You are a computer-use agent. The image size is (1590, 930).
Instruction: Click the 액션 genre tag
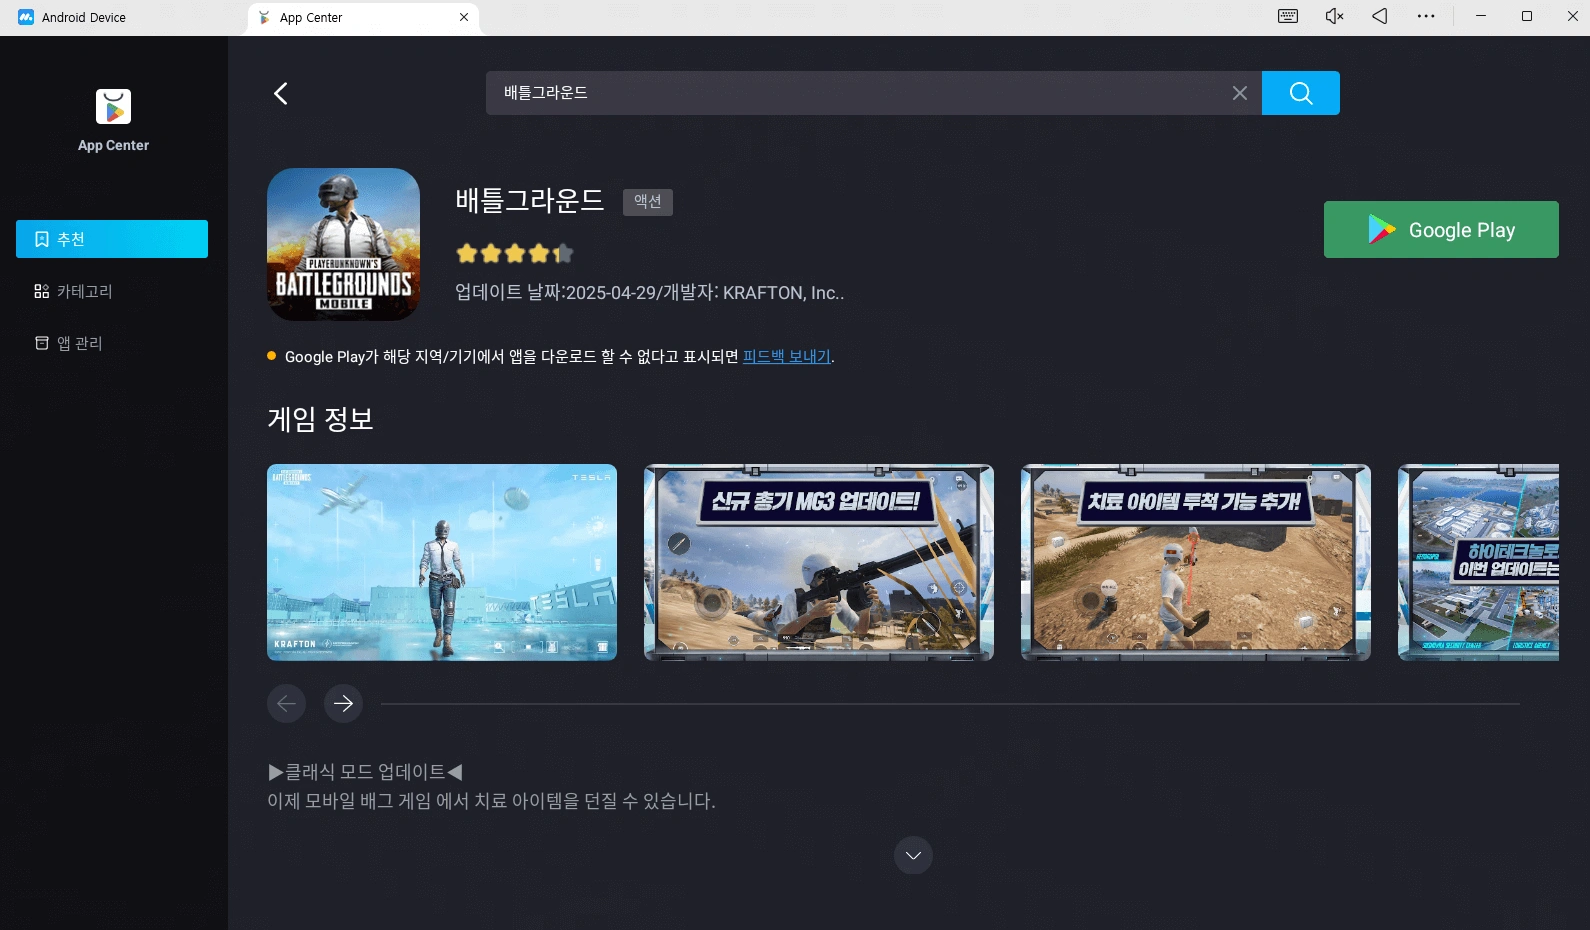pyautogui.click(x=647, y=202)
